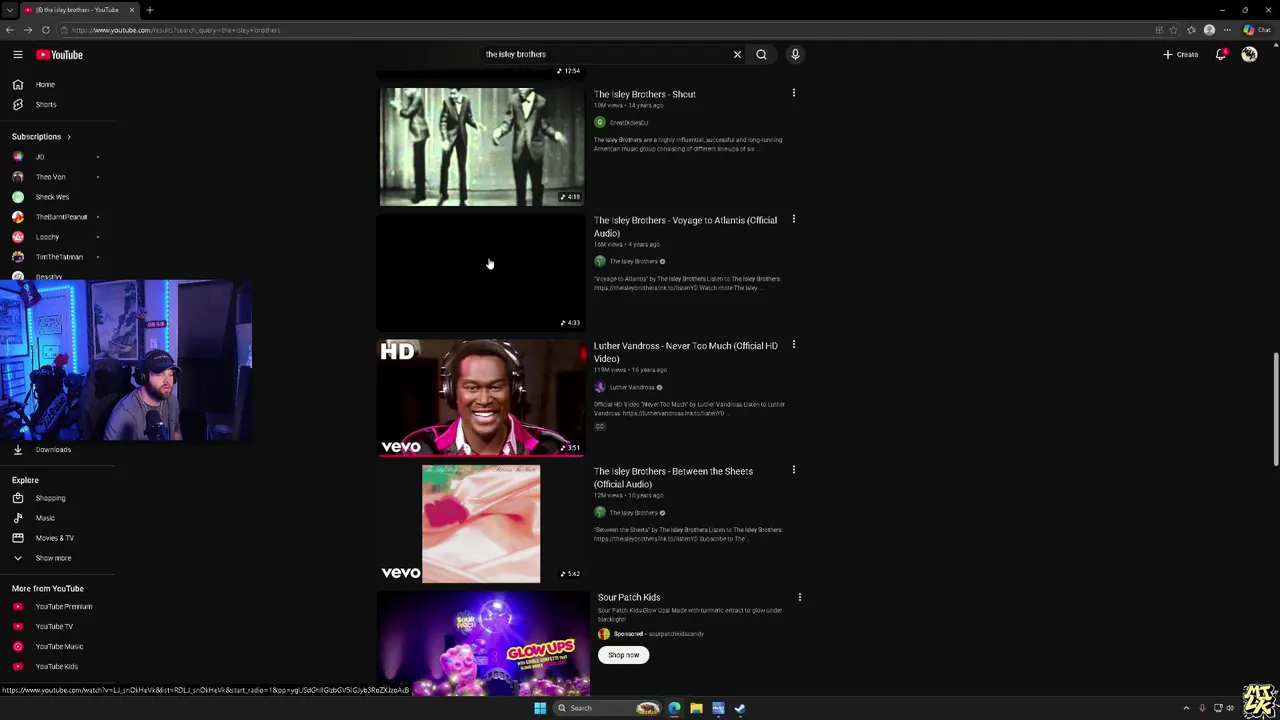1280x720 pixels.
Task: Open a new browser tab
Action: coord(150,10)
